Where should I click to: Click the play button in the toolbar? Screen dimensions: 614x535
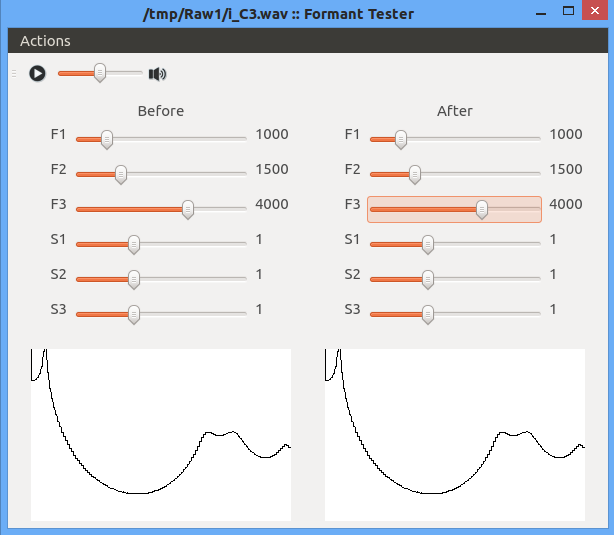click(37, 74)
